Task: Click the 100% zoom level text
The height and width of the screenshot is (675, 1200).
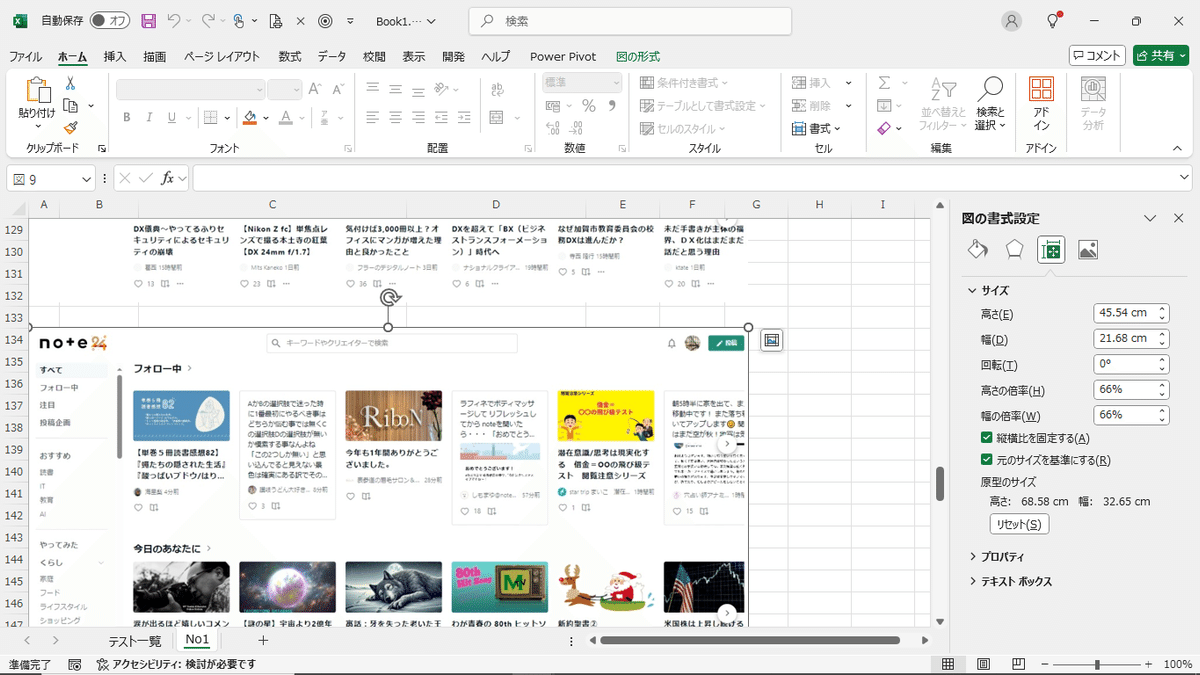Action: click(1177, 664)
